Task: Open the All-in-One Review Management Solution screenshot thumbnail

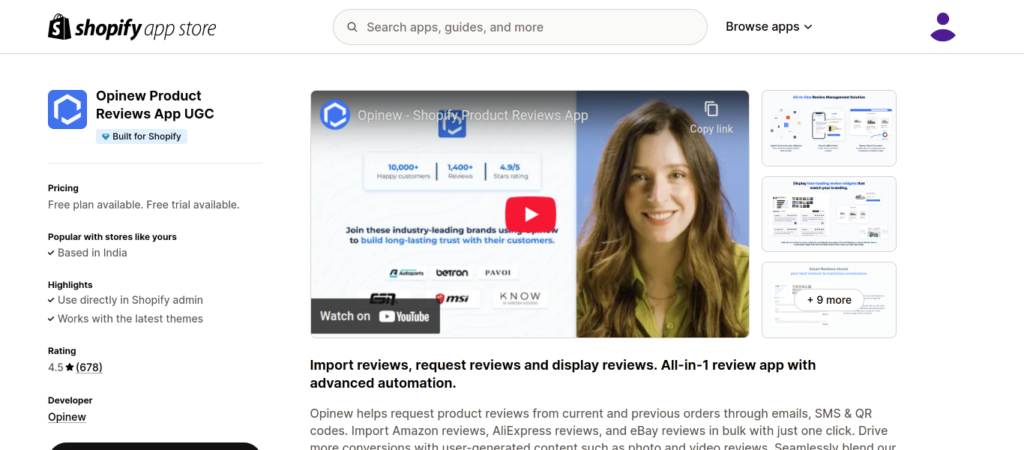Action: (x=829, y=128)
